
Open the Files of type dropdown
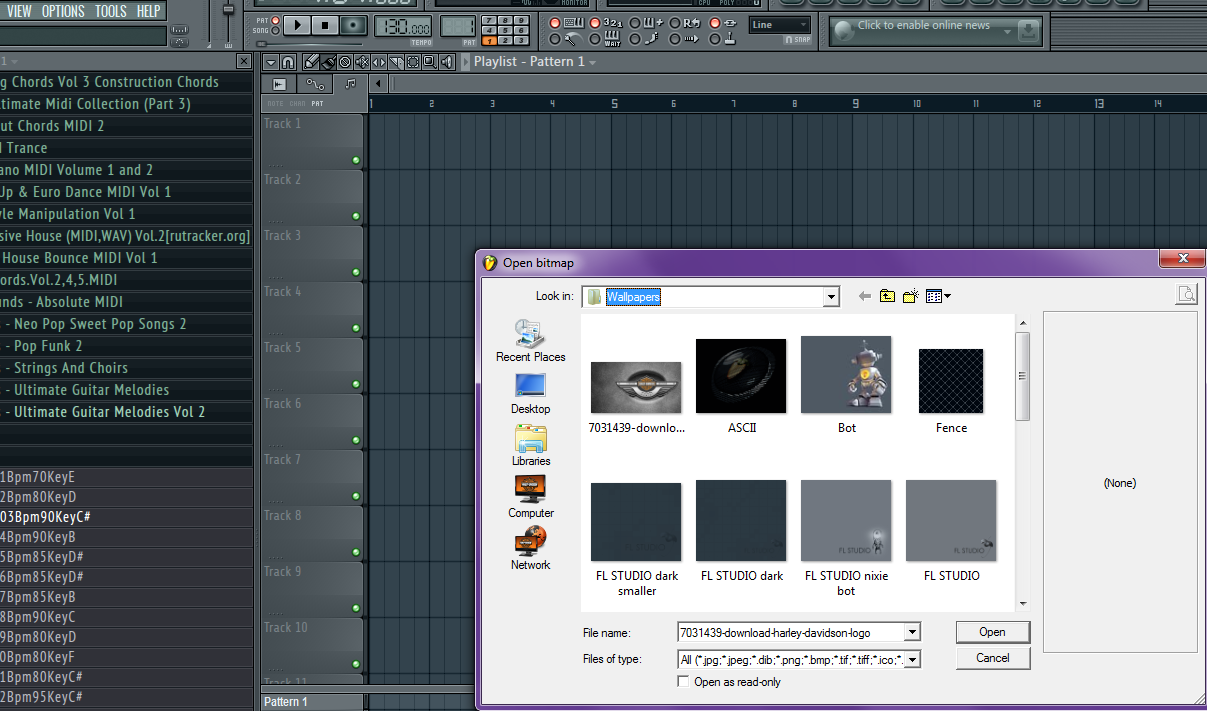pyautogui.click(x=911, y=659)
